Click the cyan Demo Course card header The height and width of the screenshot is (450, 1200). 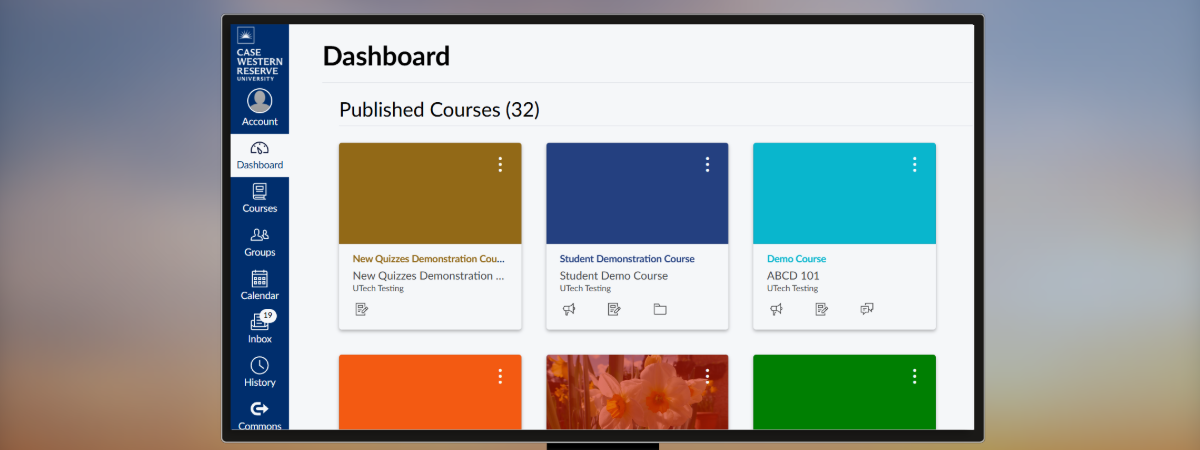(x=844, y=193)
